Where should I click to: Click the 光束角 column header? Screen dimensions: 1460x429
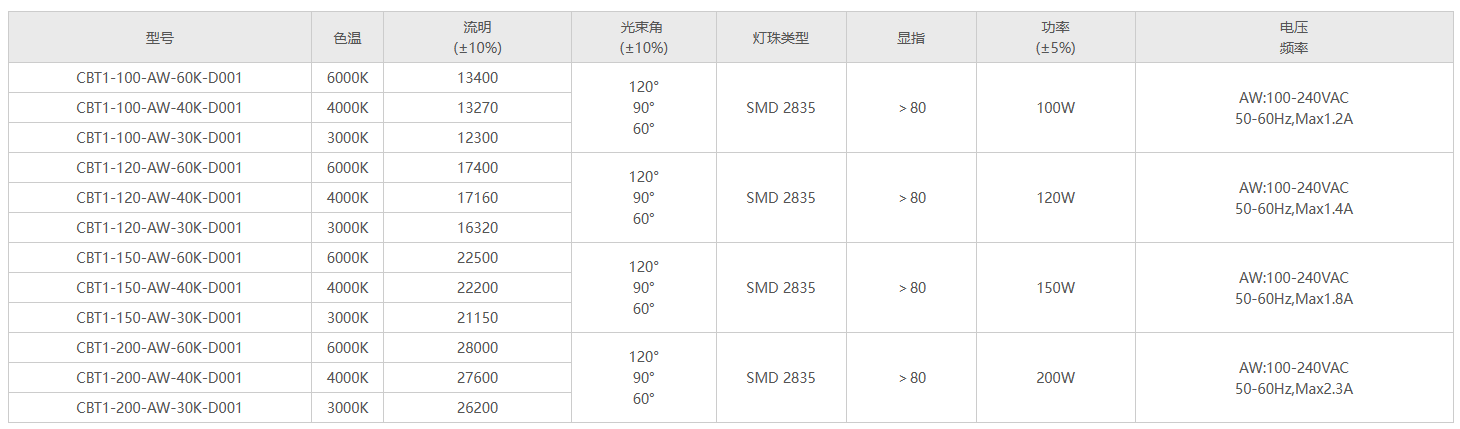pos(643,38)
